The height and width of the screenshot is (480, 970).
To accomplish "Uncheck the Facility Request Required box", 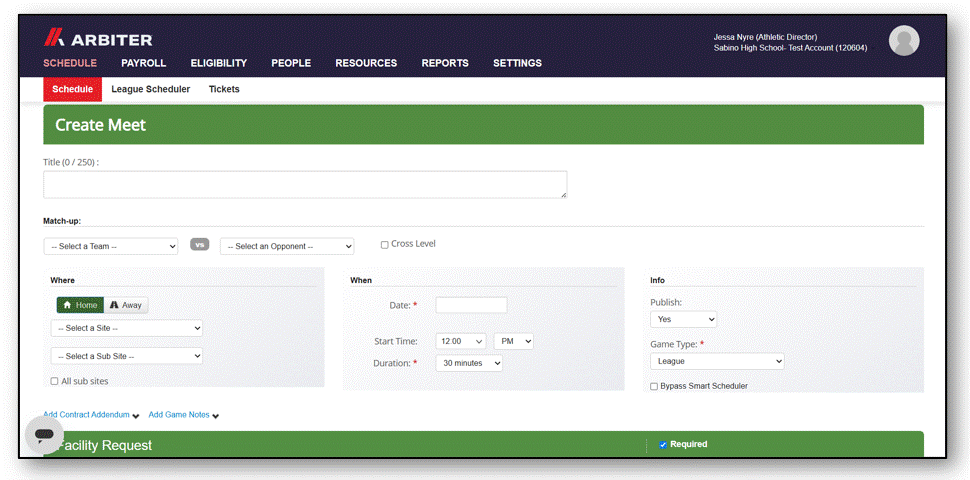I will click(x=663, y=445).
